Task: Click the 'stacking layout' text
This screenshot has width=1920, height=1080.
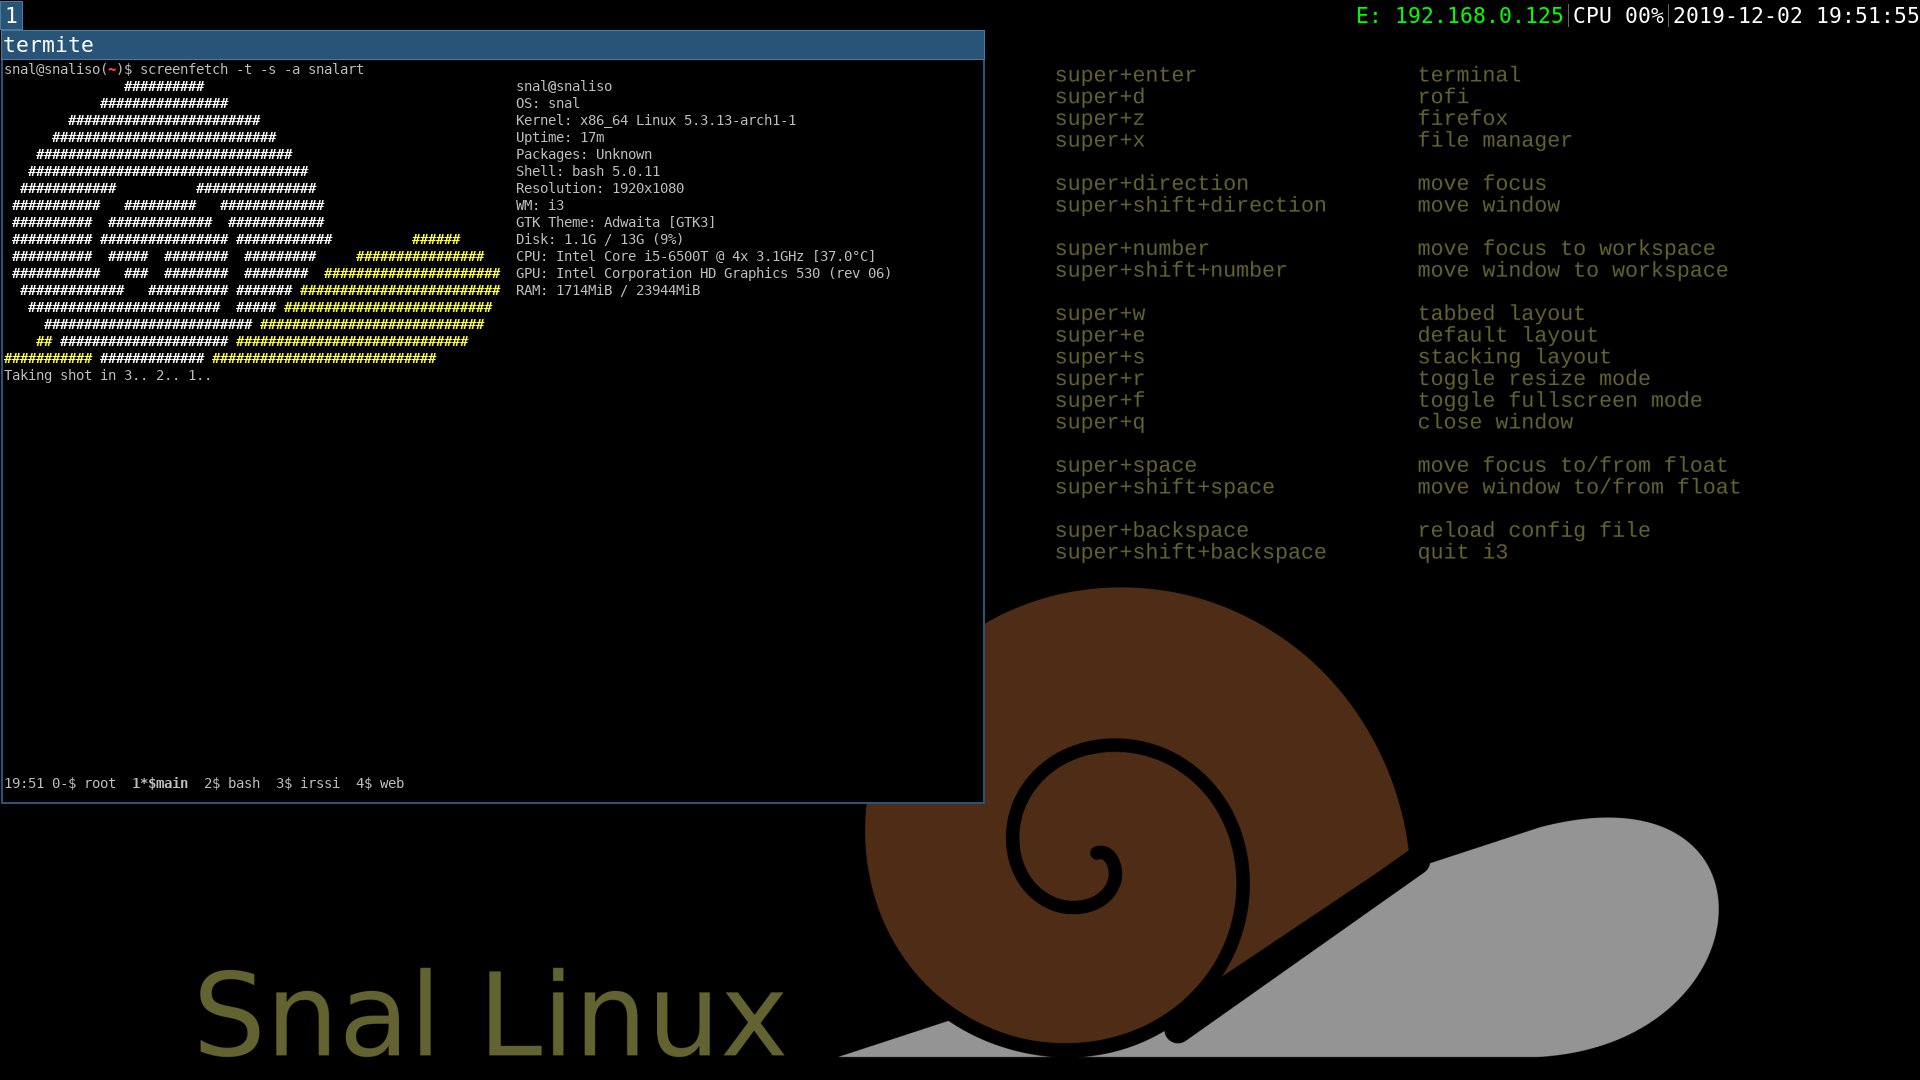Action: click(1514, 357)
